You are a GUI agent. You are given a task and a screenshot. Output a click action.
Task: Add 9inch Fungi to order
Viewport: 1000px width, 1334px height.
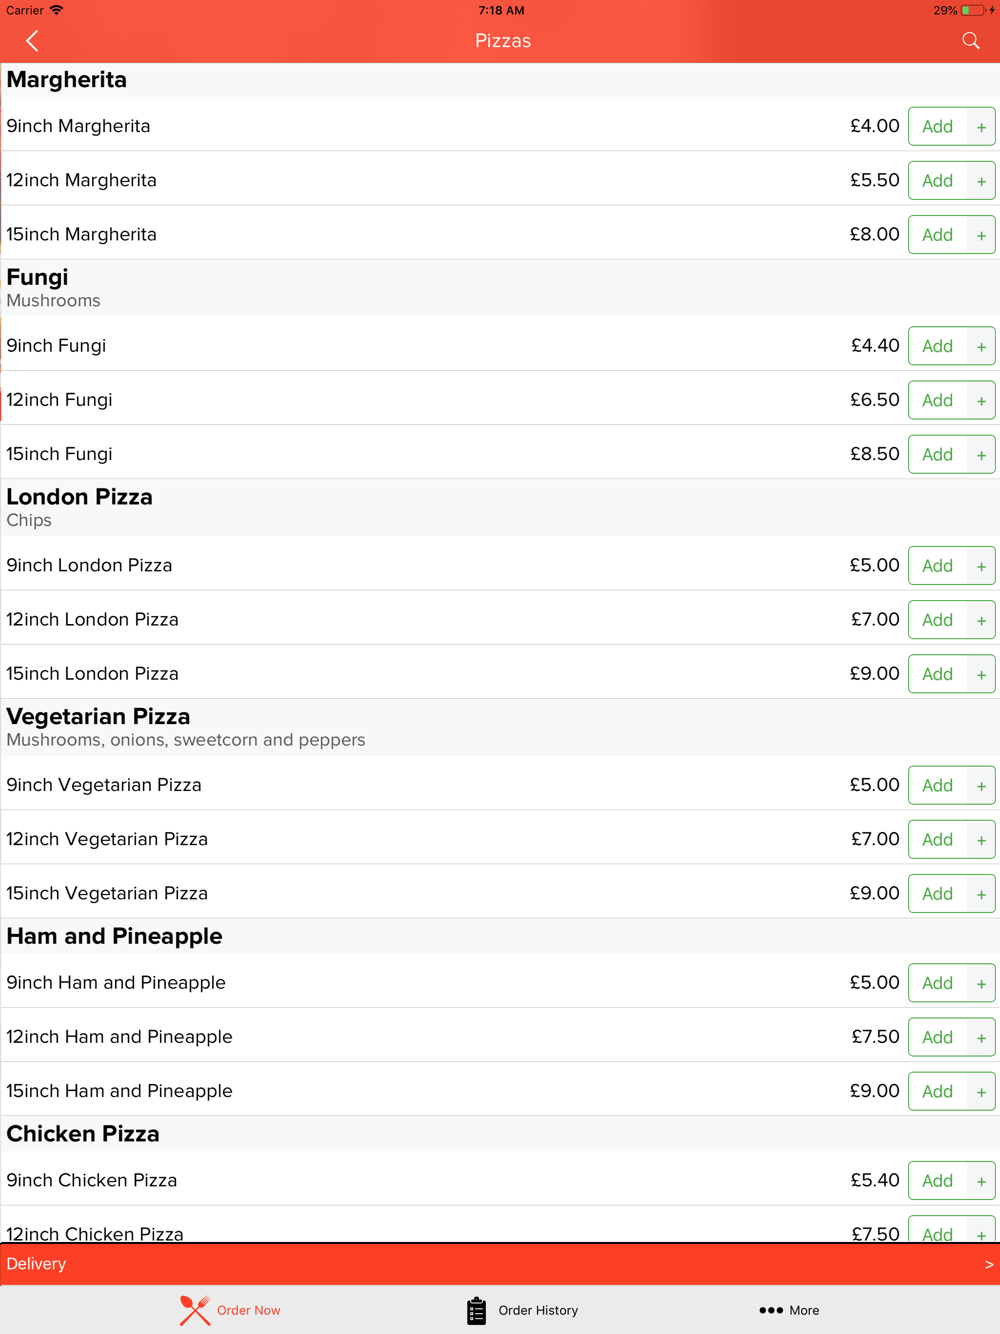[937, 346]
